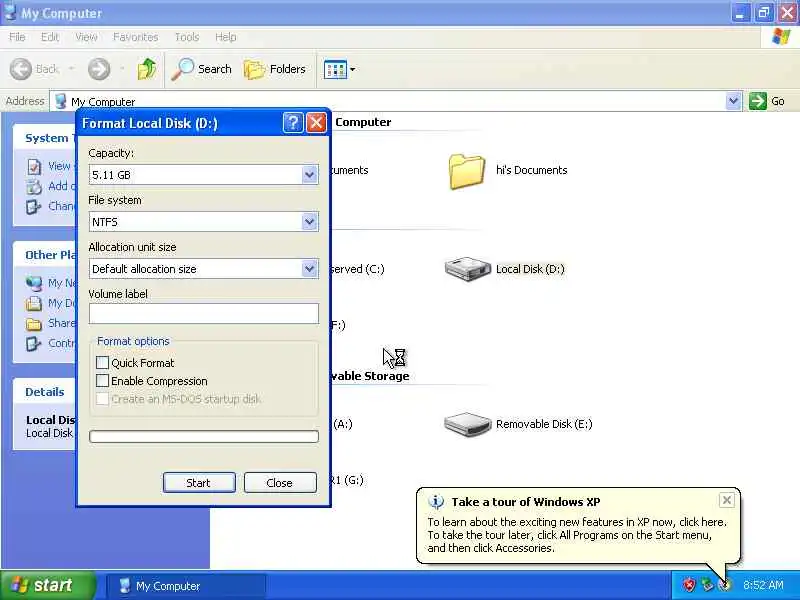Expand the Capacity dropdown
The width and height of the screenshot is (800, 600).
tap(309, 174)
